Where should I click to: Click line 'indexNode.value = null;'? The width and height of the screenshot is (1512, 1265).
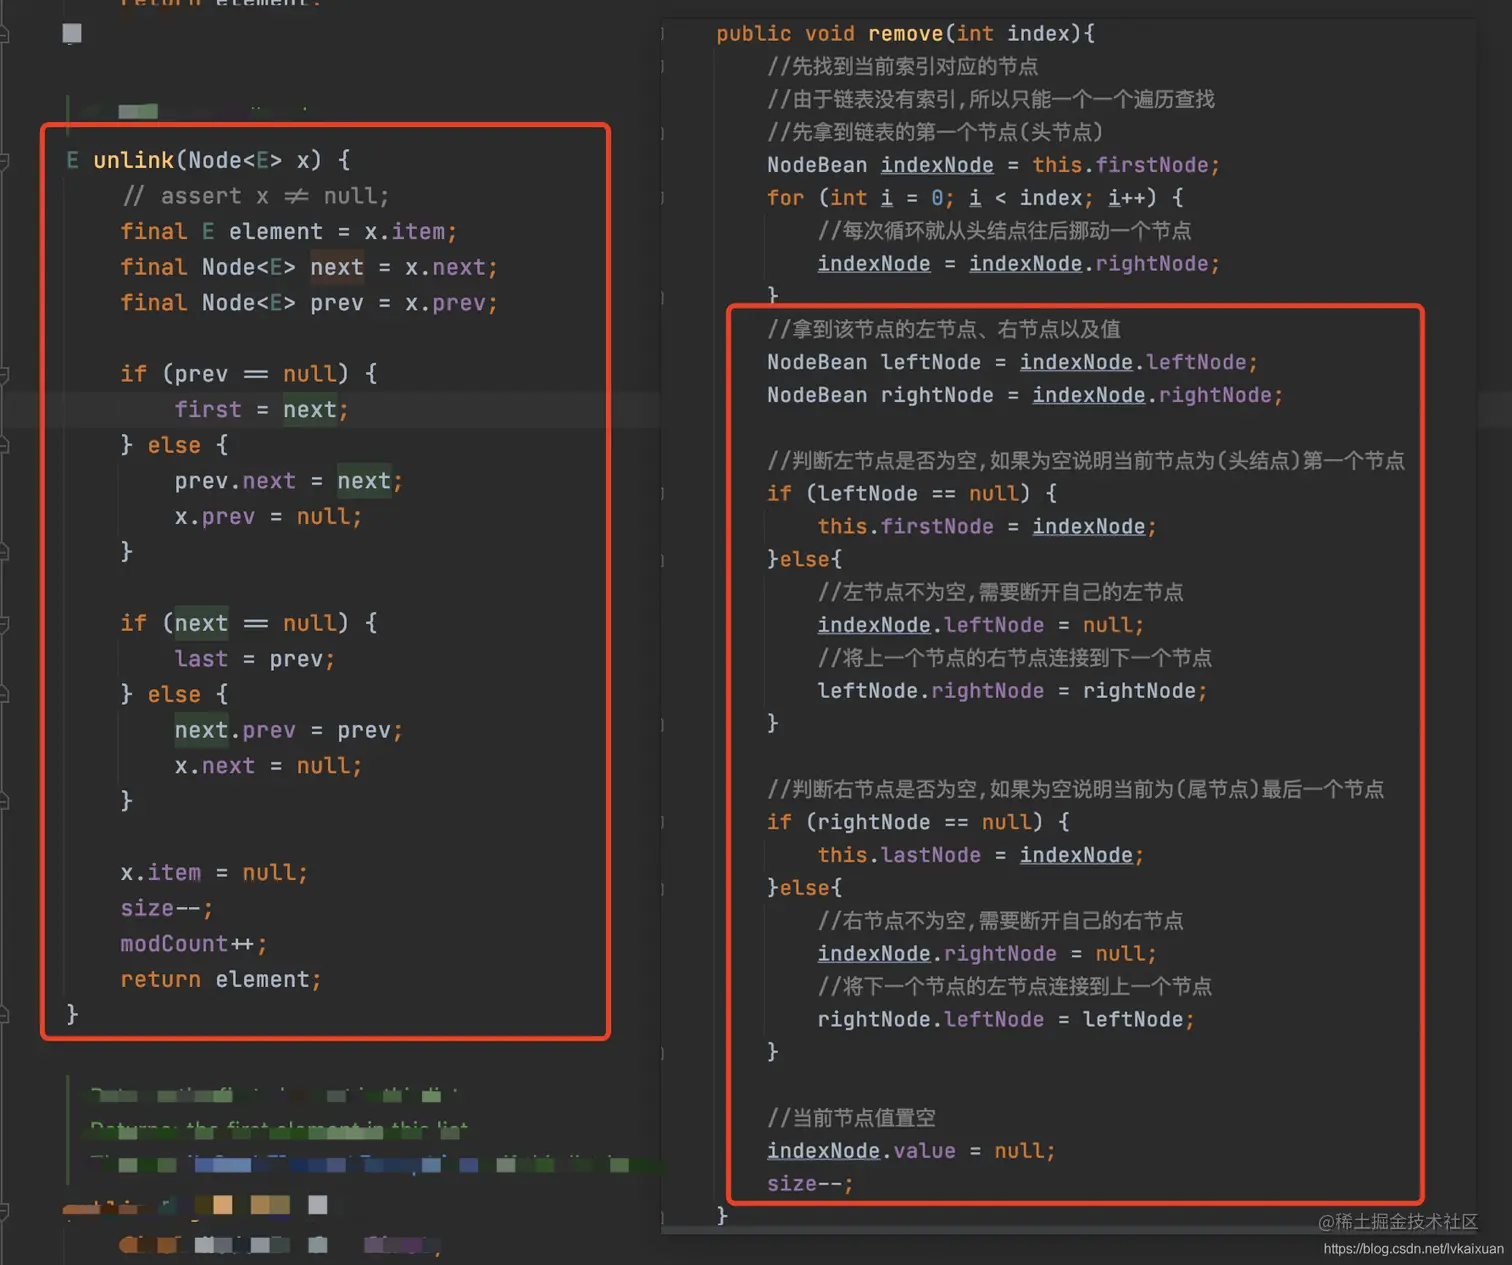coord(911,1151)
